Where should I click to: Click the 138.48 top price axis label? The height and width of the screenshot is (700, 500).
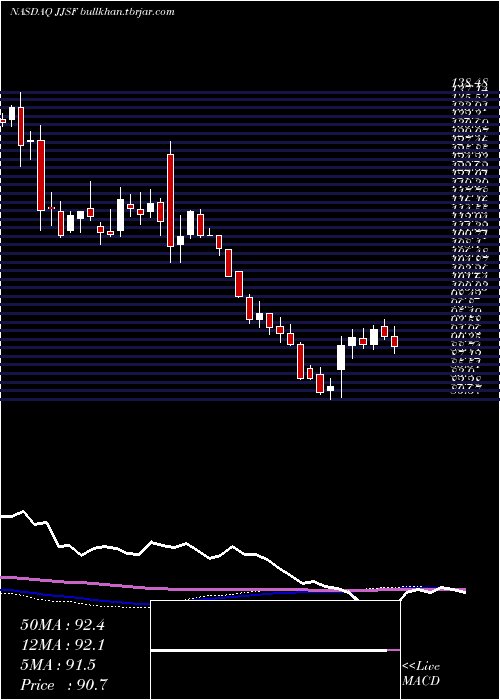[x=469, y=82]
